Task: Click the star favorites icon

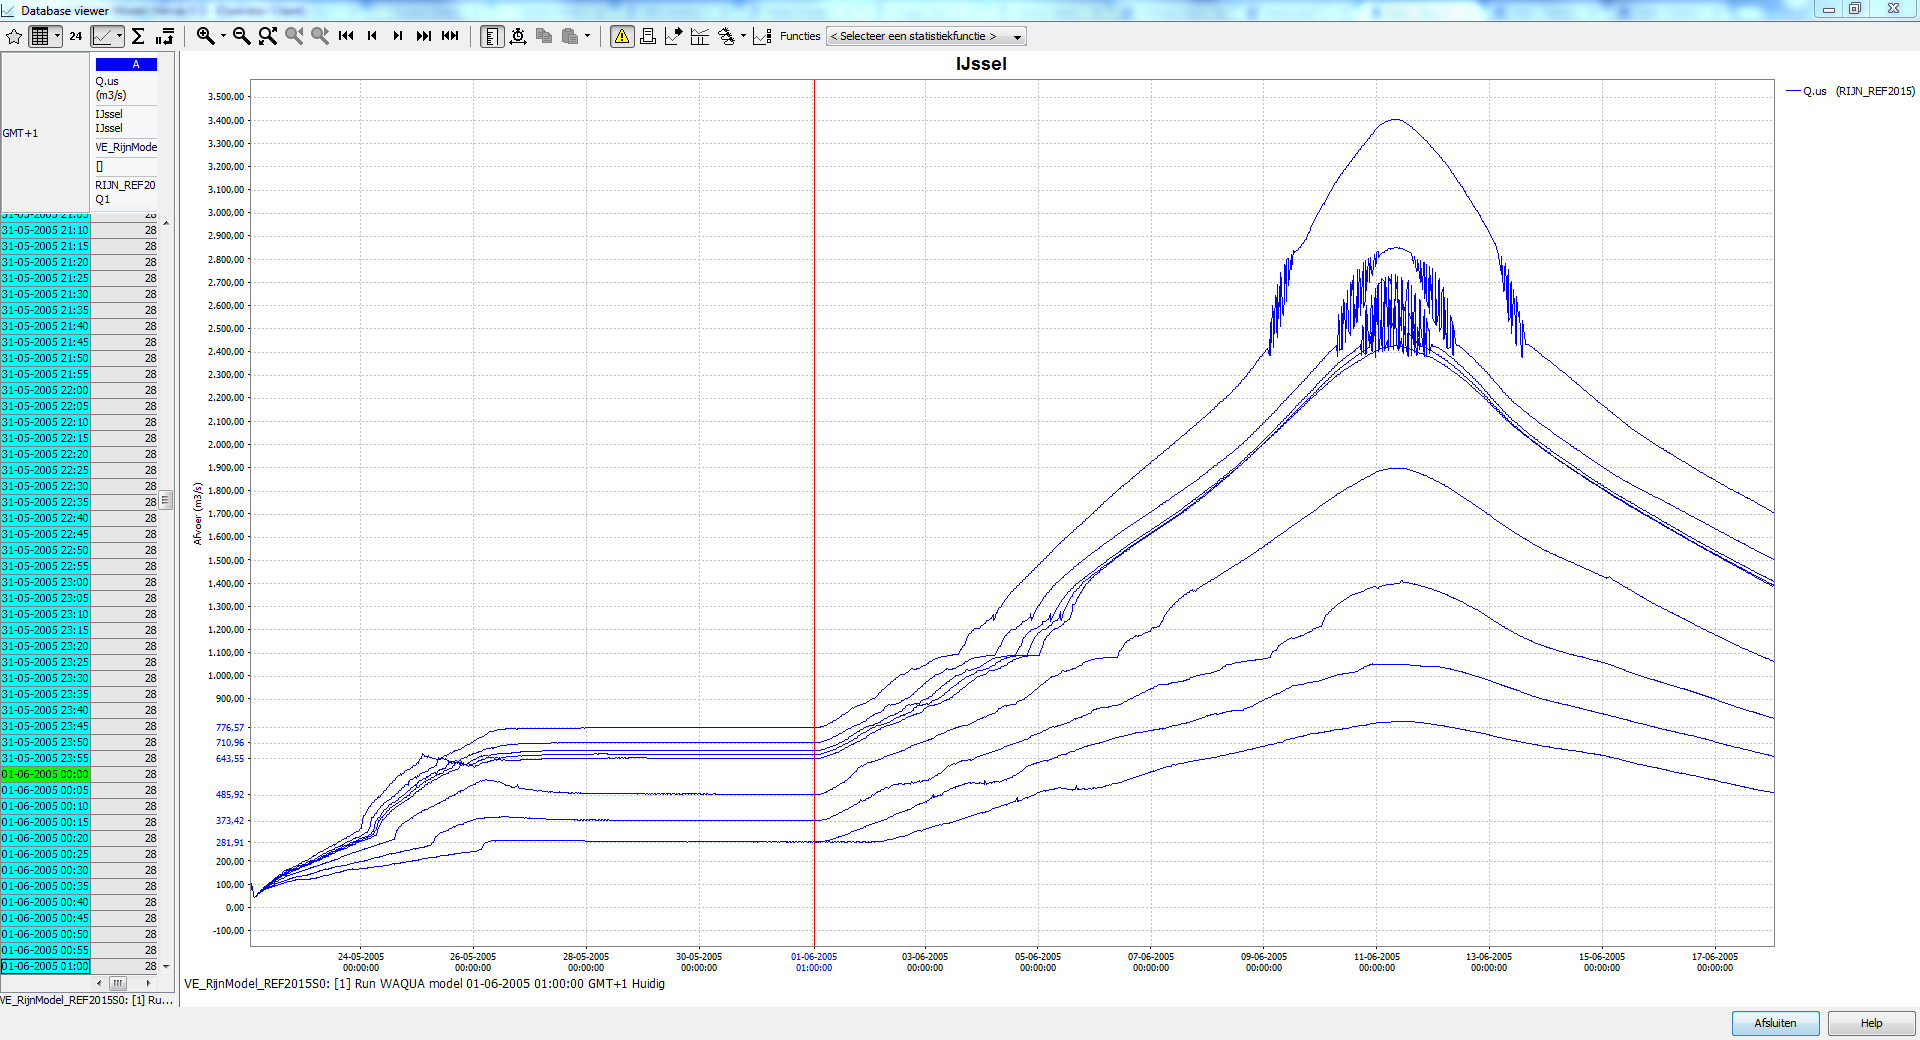Action: pos(14,36)
